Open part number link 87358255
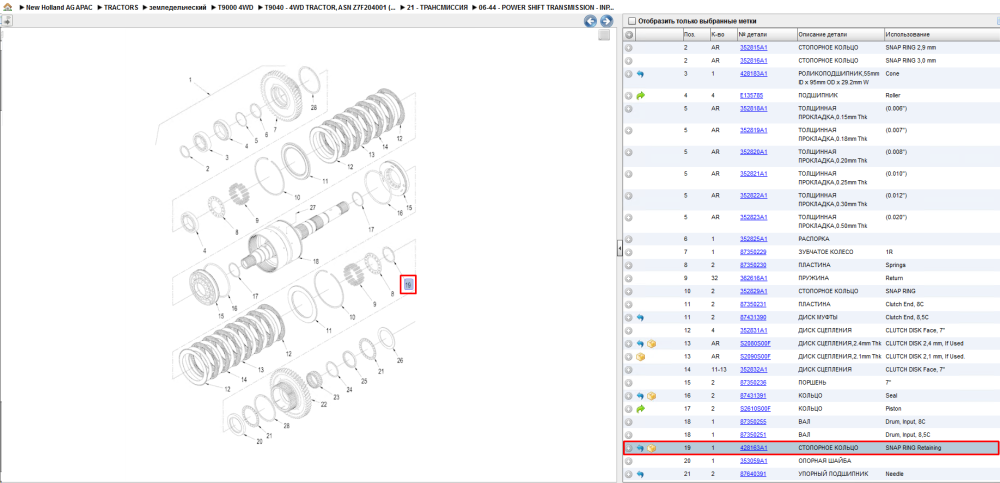Screen dimensions: 1000x483 click(753, 422)
